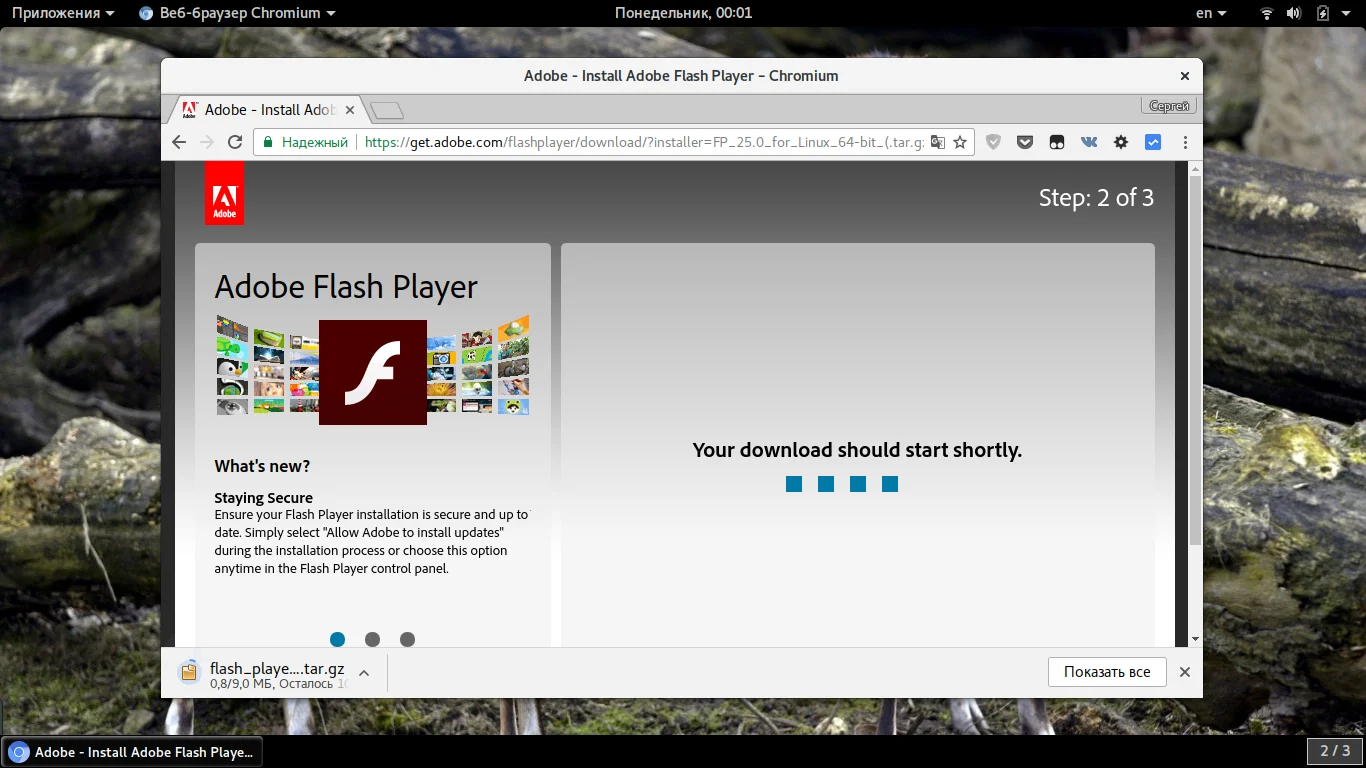Click the green padlock security icon
1366x768 pixels.
click(x=267, y=142)
